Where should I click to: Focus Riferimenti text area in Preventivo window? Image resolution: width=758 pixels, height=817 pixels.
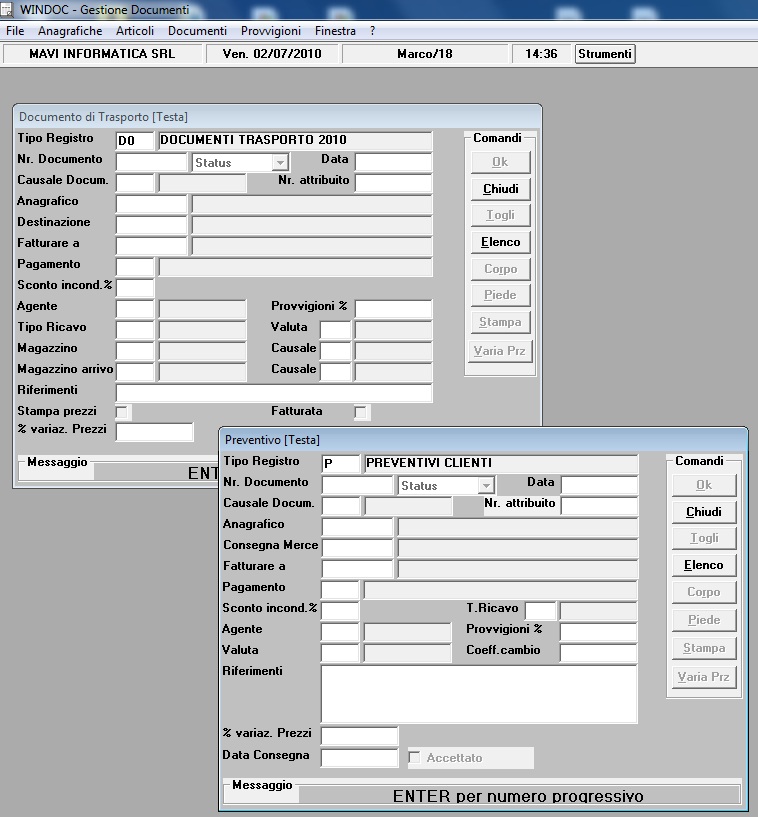click(x=479, y=694)
